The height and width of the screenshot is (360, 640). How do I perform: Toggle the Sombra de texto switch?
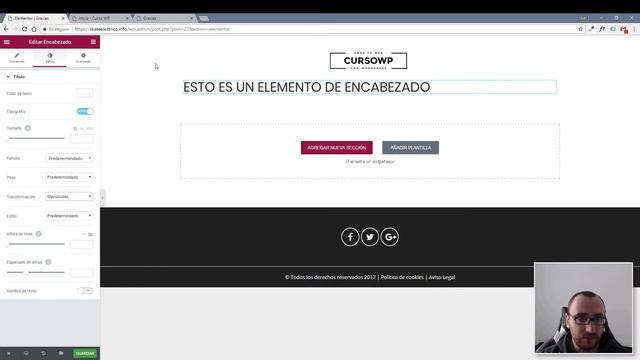coord(85,290)
